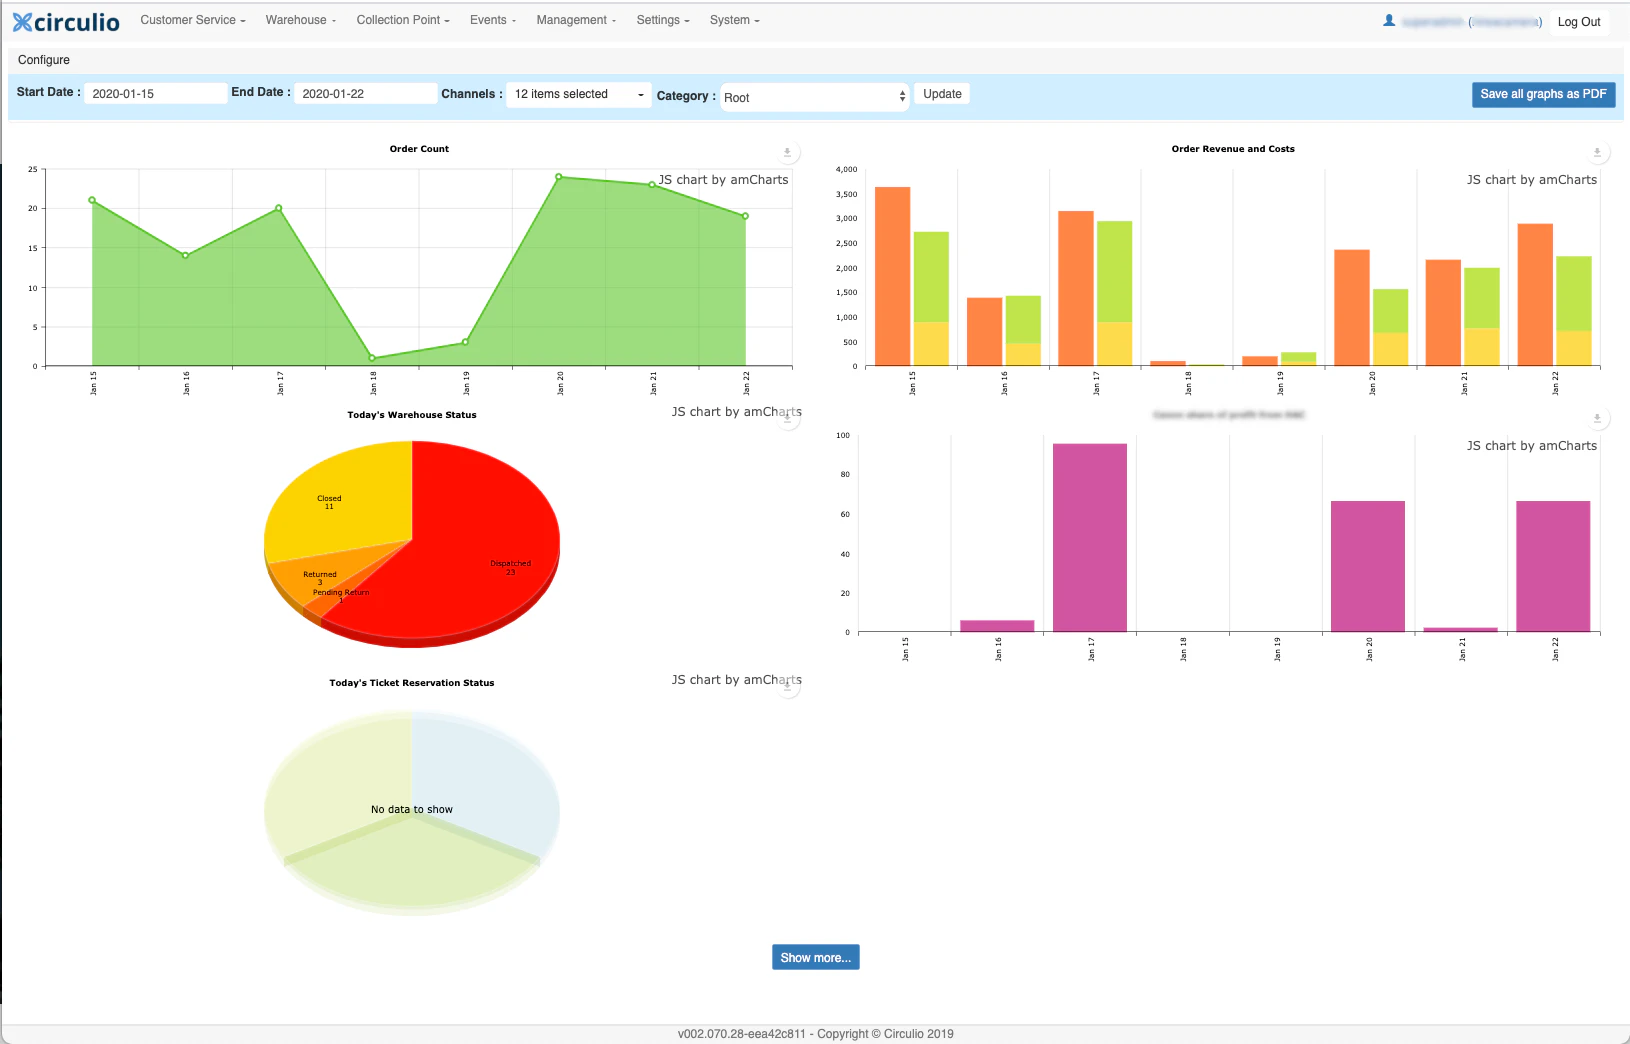Open the Category Root selector
1630x1044 pixels.
coord(814,96)
